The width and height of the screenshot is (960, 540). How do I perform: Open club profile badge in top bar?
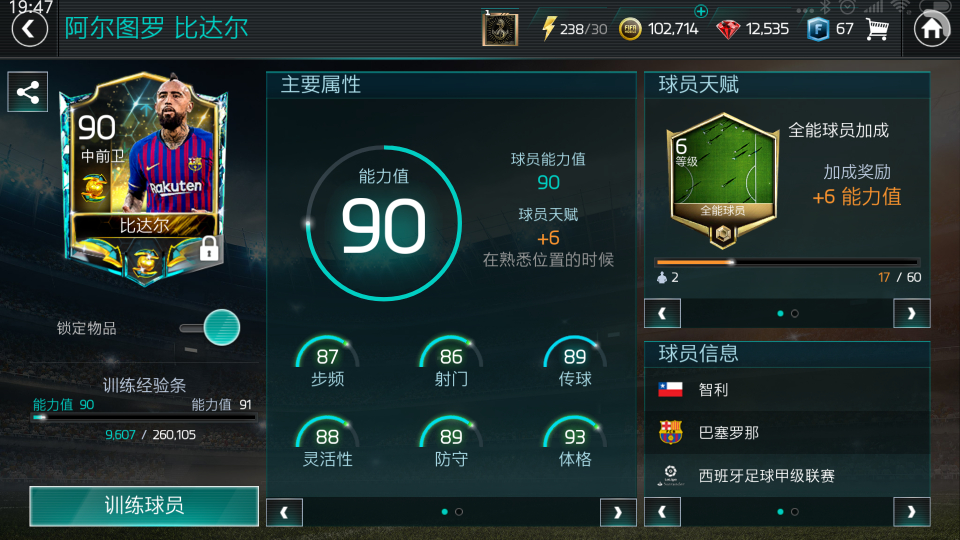click(x=500, y=28)
